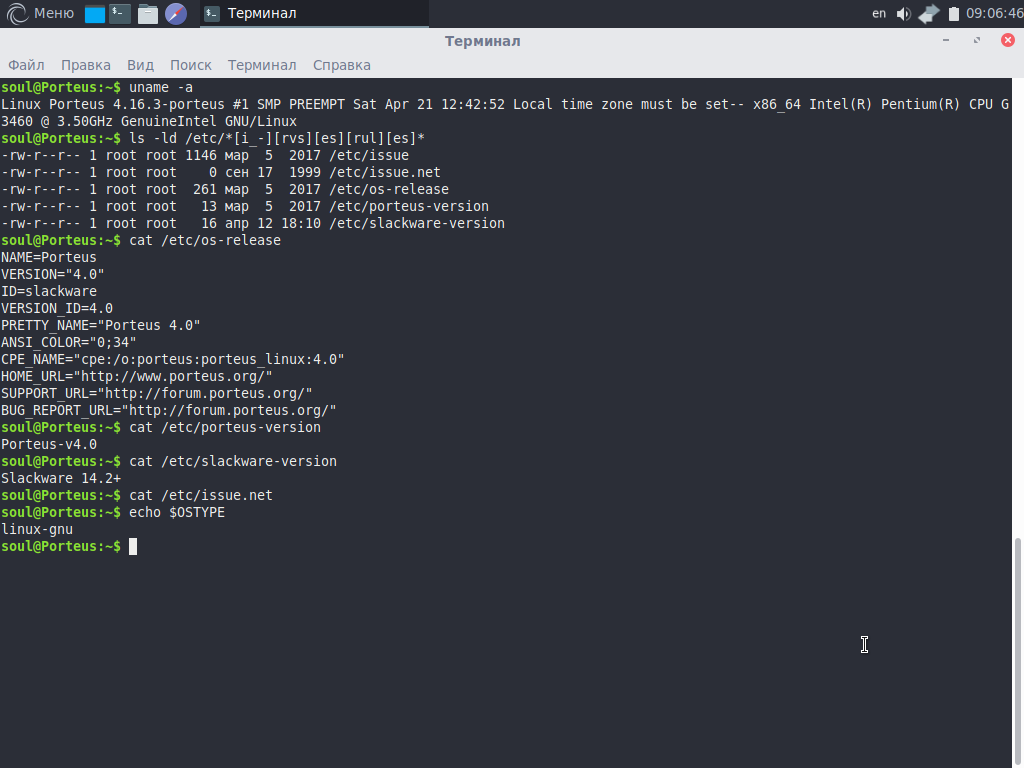Open the file manager icon in the panel
Viewport: 1024px width, 768px height.
[x=148, y=14]
